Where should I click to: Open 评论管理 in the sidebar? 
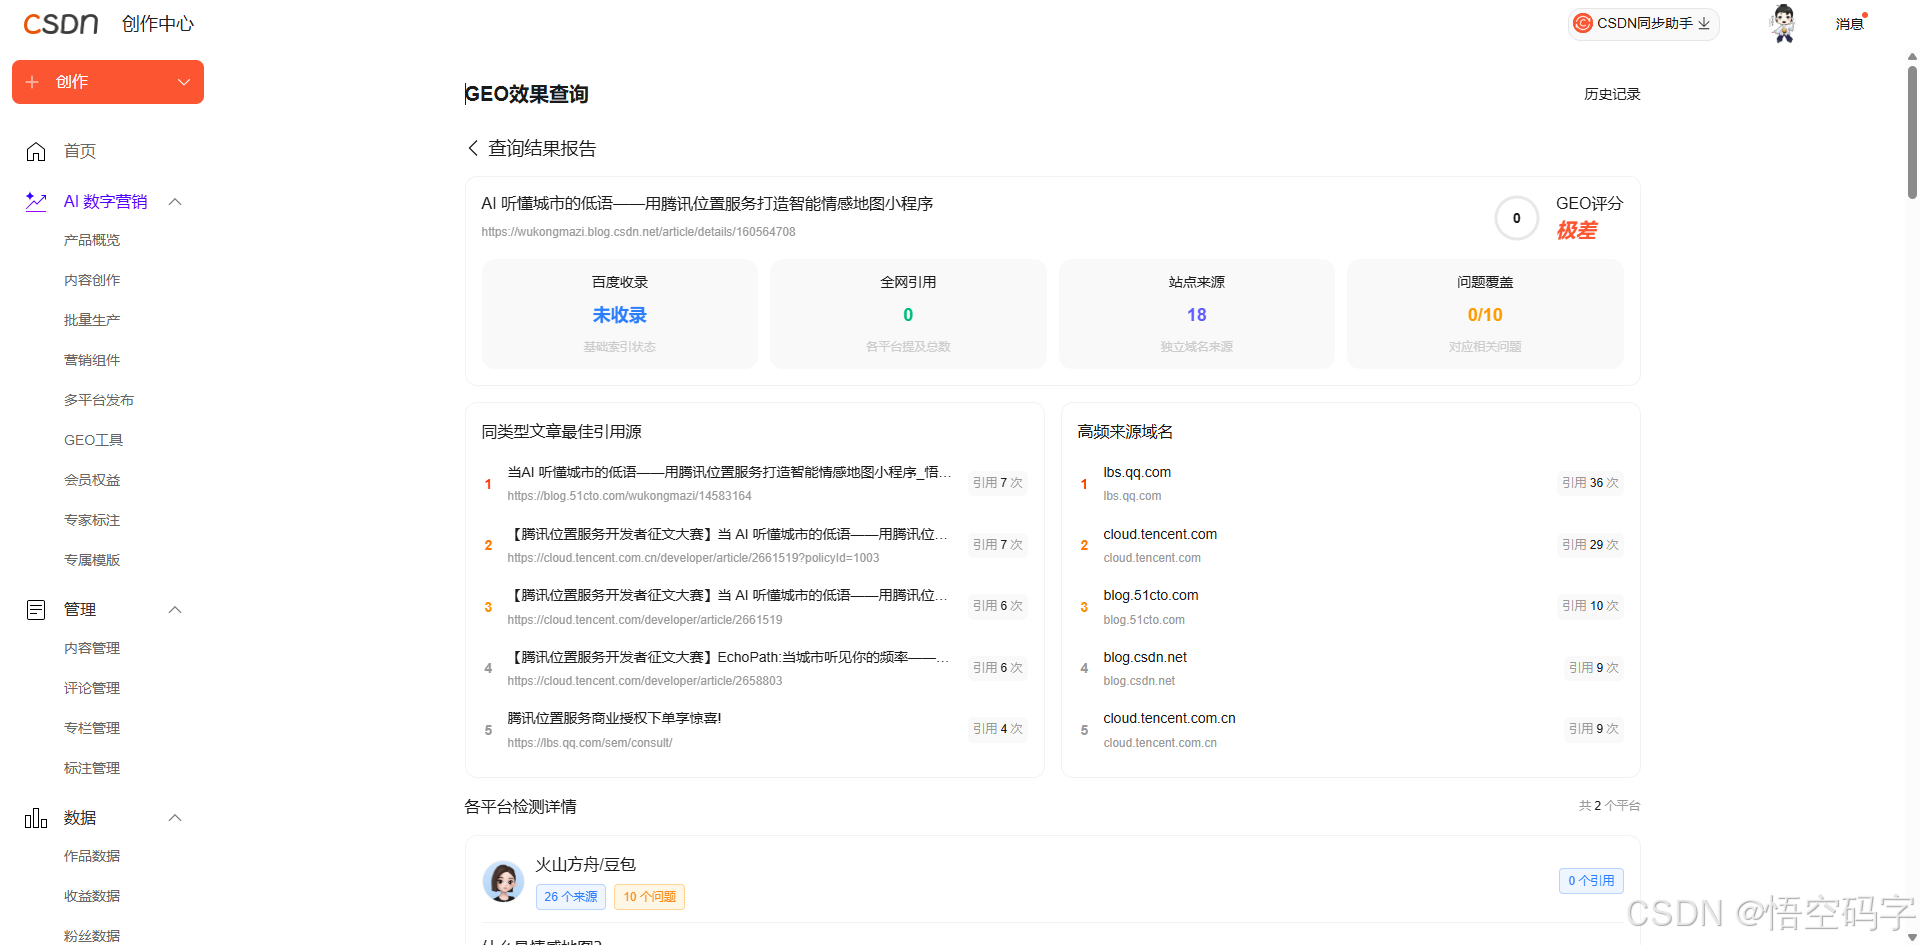click(92, 688)
